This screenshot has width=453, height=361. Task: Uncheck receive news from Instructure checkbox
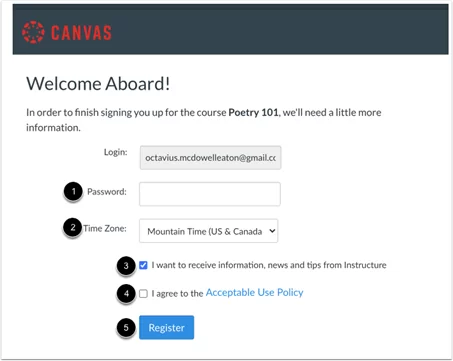point(143,265)
